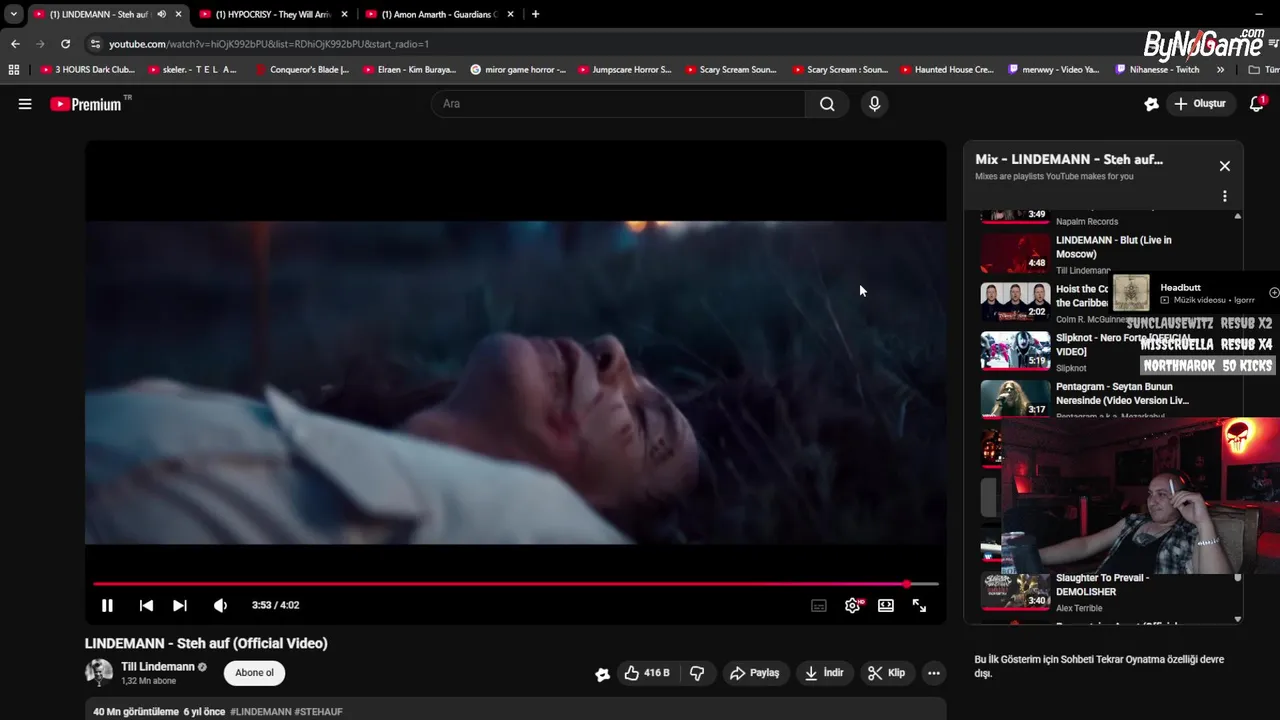The image size is (1280, 720).
Task: Play Slipknot - Nero Forte video
Action: 1015,350
